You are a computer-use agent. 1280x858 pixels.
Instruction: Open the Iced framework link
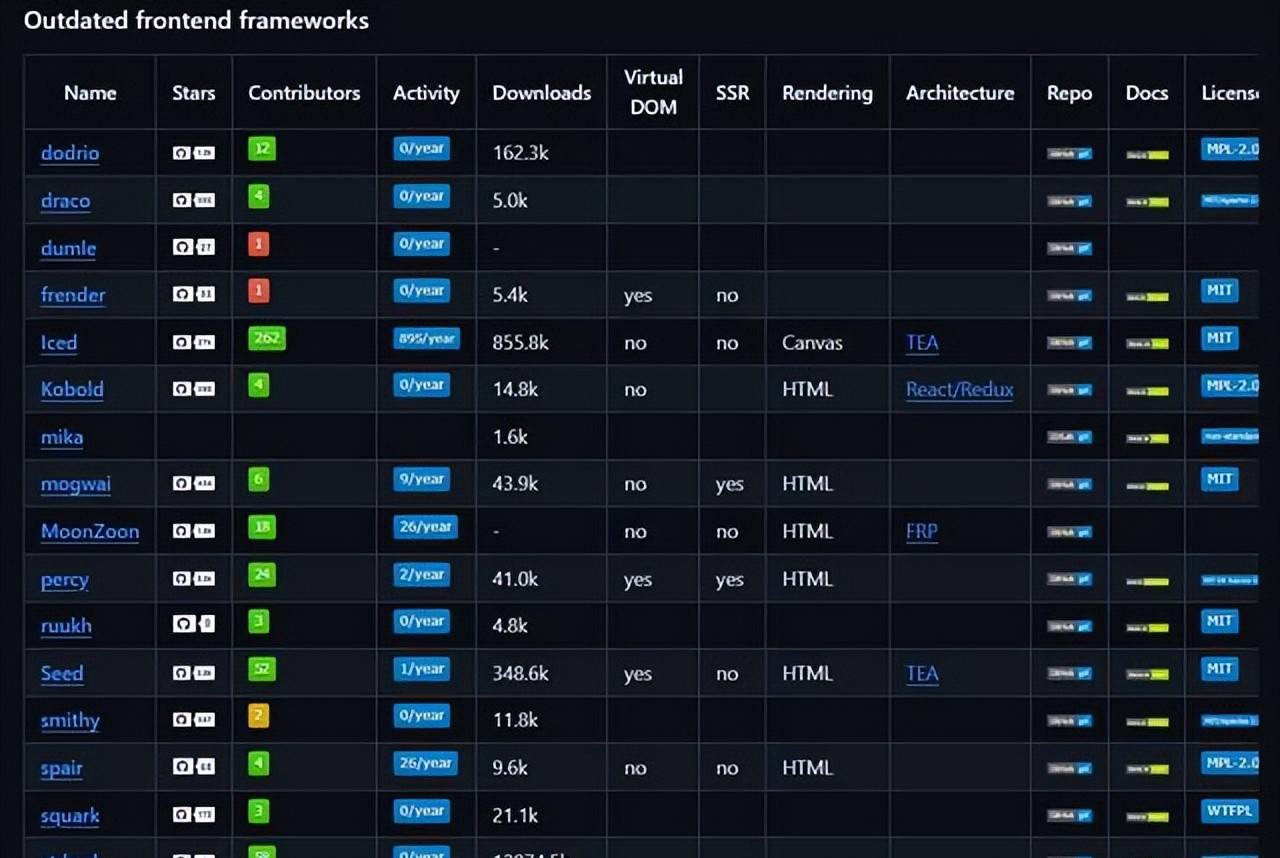click(59, 342)
